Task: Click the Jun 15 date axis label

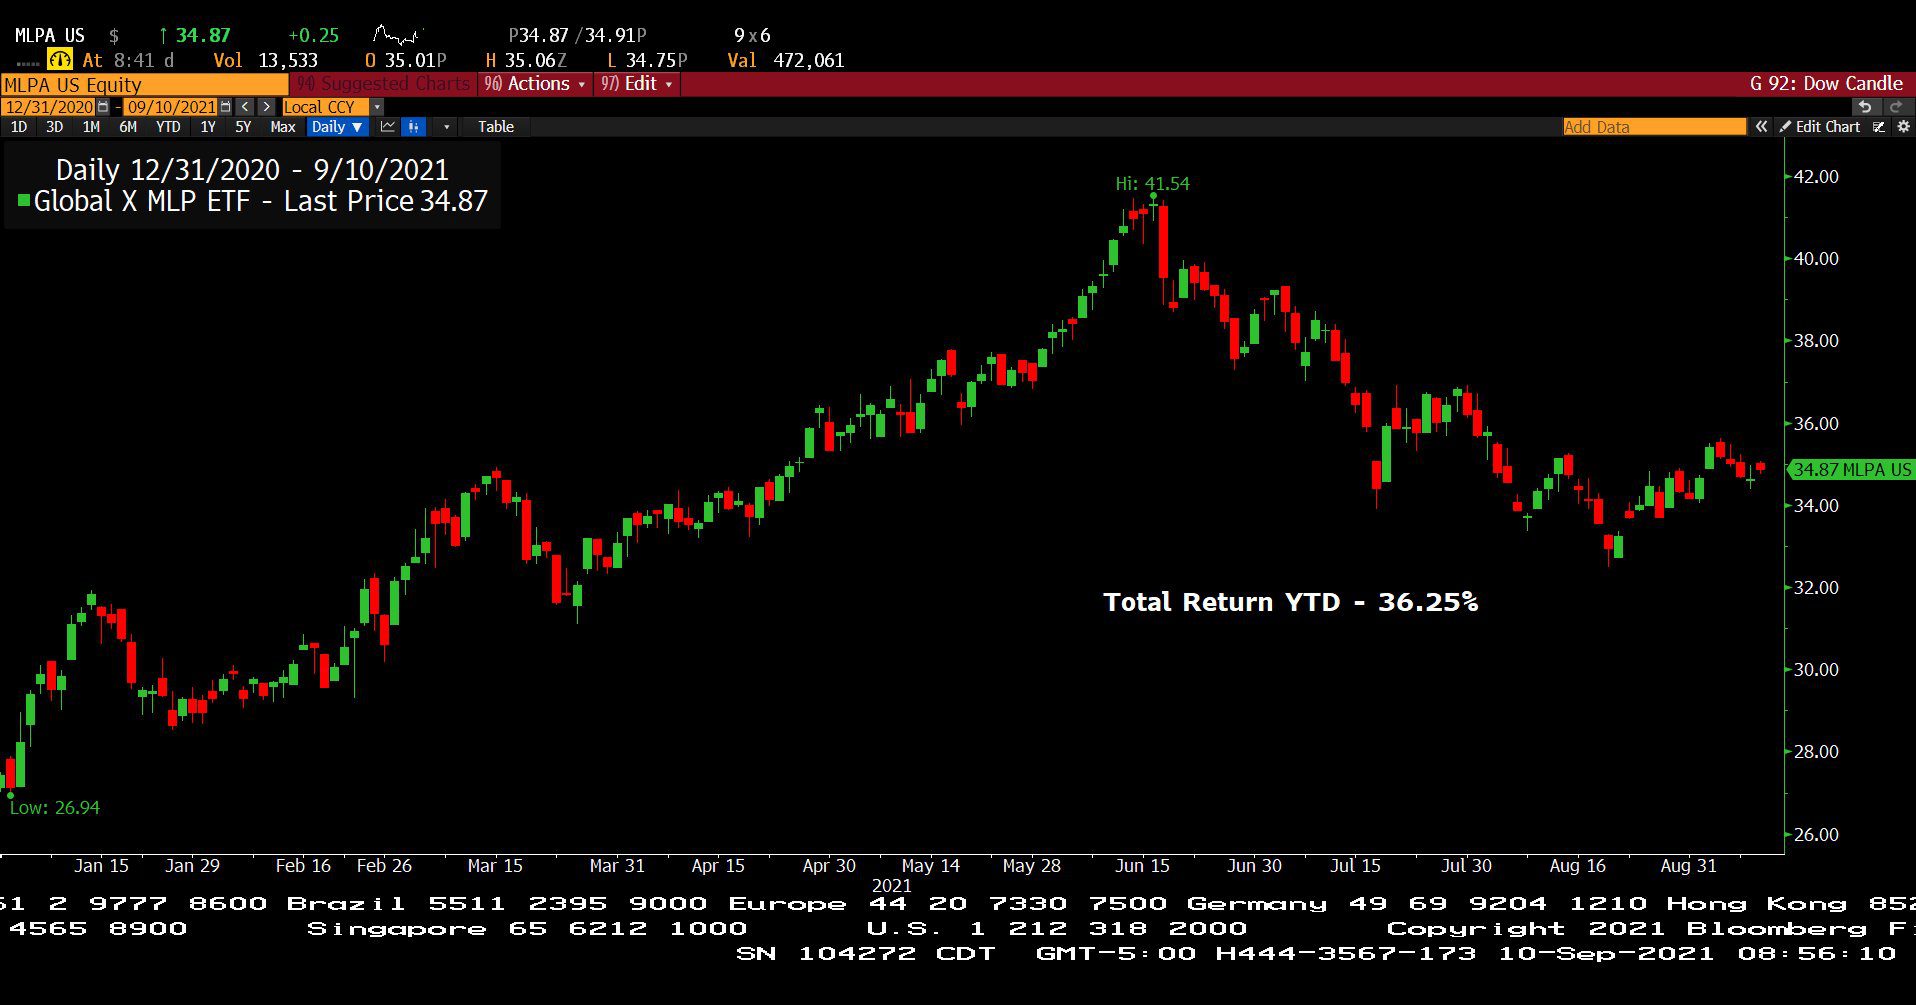Action: 1142,866
